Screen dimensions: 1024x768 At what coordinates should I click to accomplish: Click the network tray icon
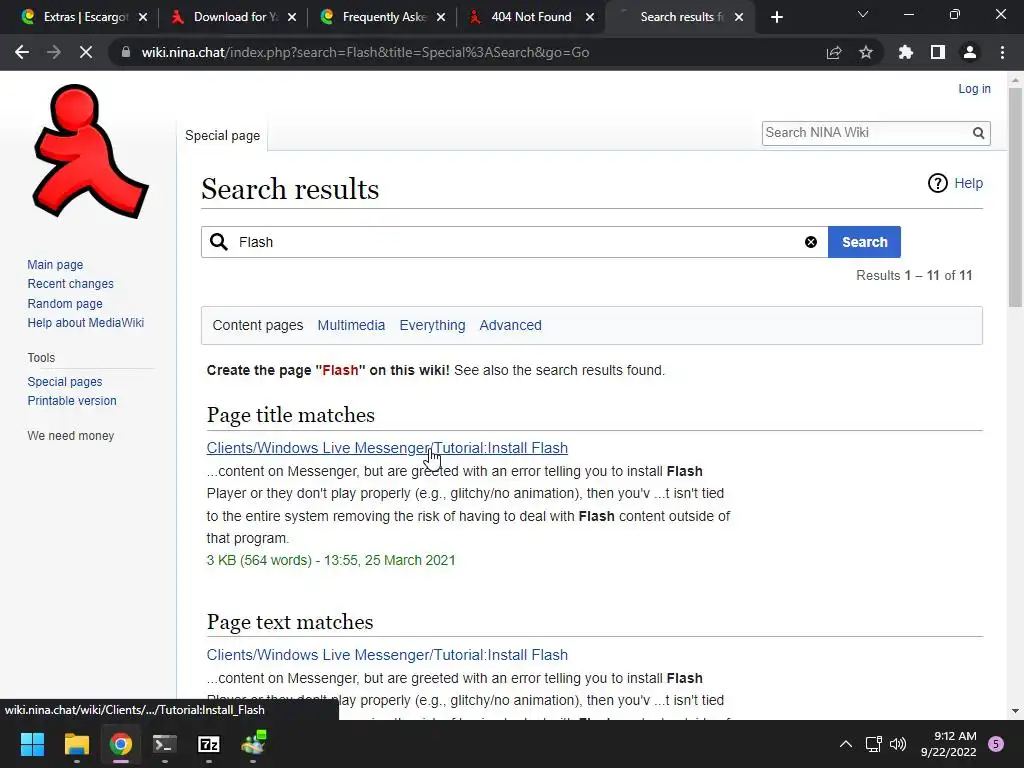coord(873,744)
